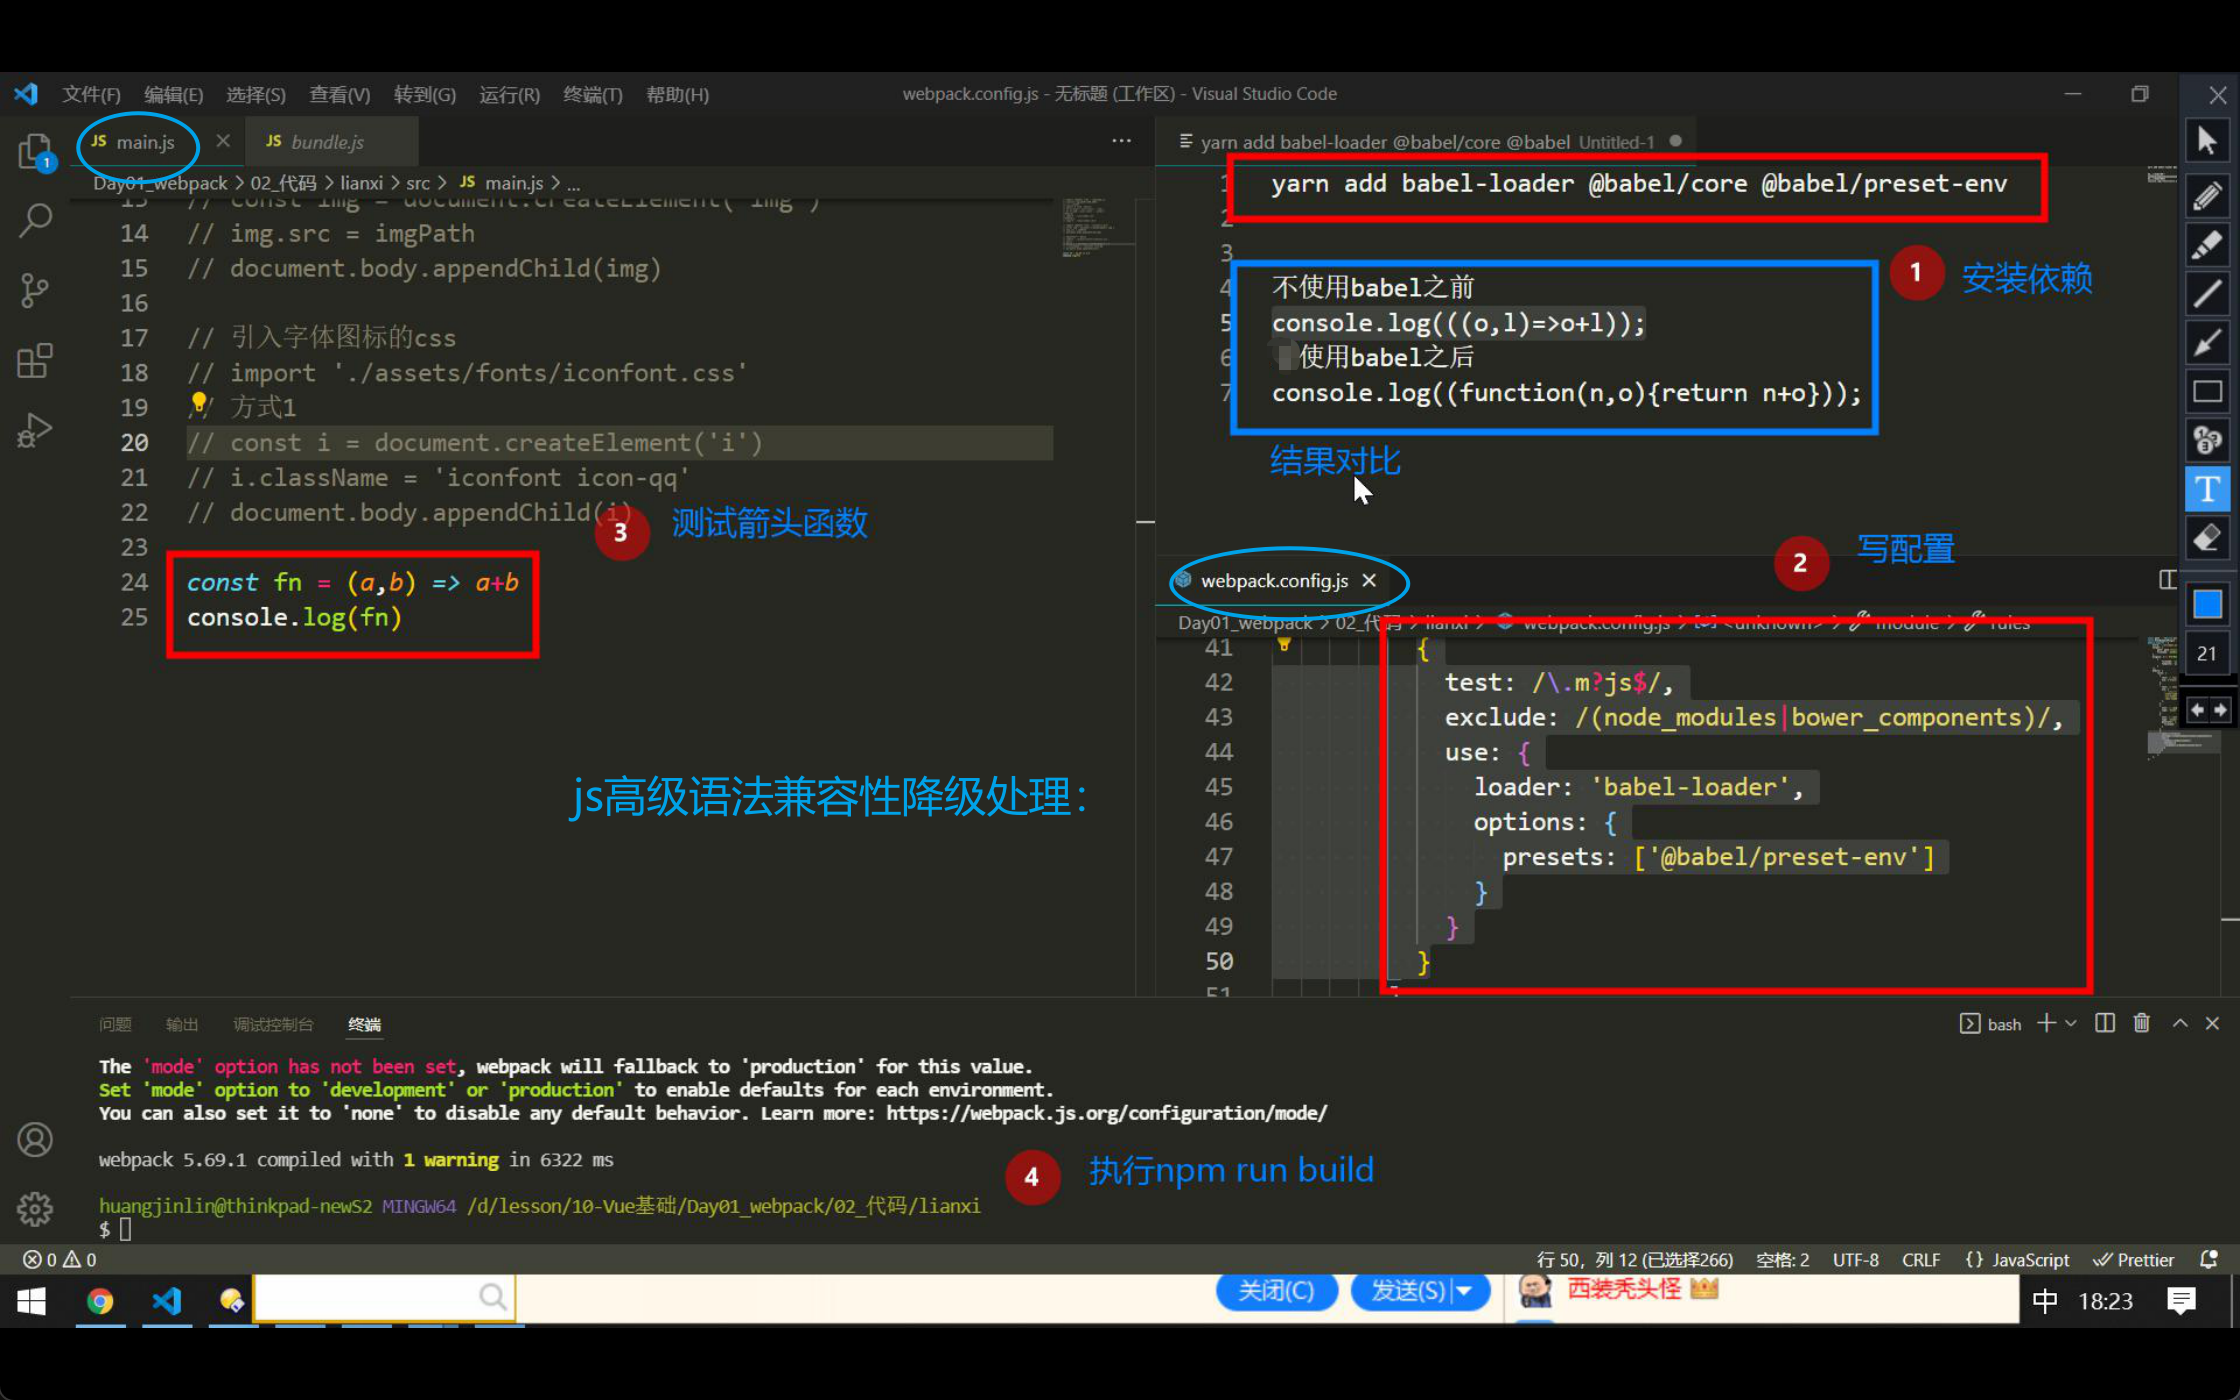Image resolution: width=2240 pixels, height=1400 pixels.
Task: Open the 帮助(H) menu
Action: coord(677,94)
